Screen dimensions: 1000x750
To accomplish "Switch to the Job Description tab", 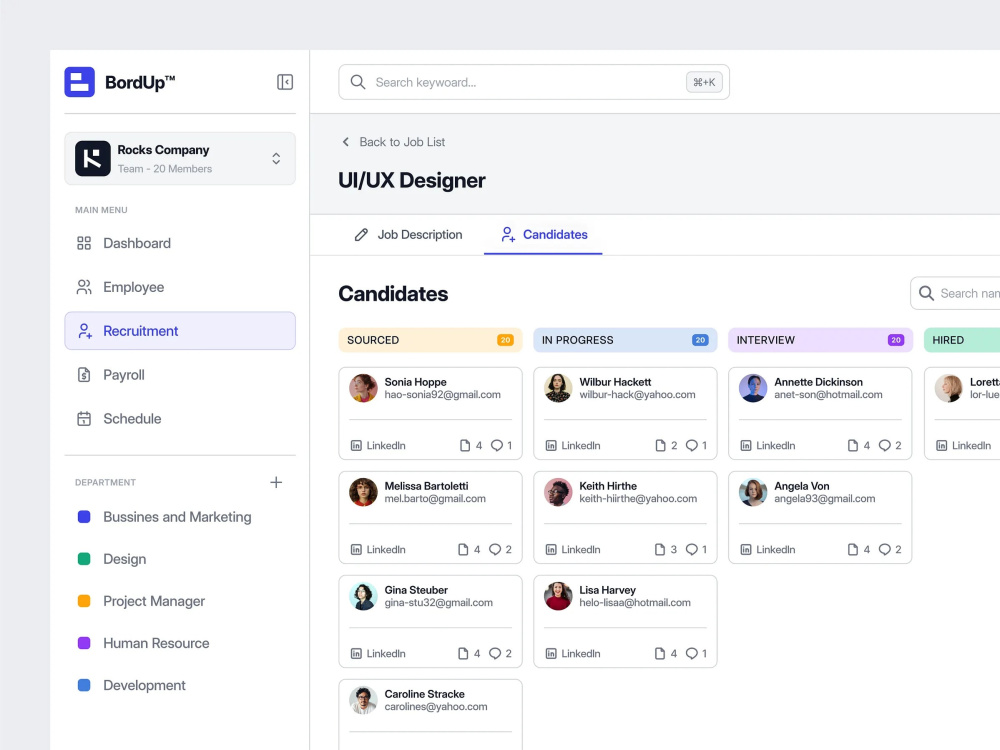I will [408, 235].
